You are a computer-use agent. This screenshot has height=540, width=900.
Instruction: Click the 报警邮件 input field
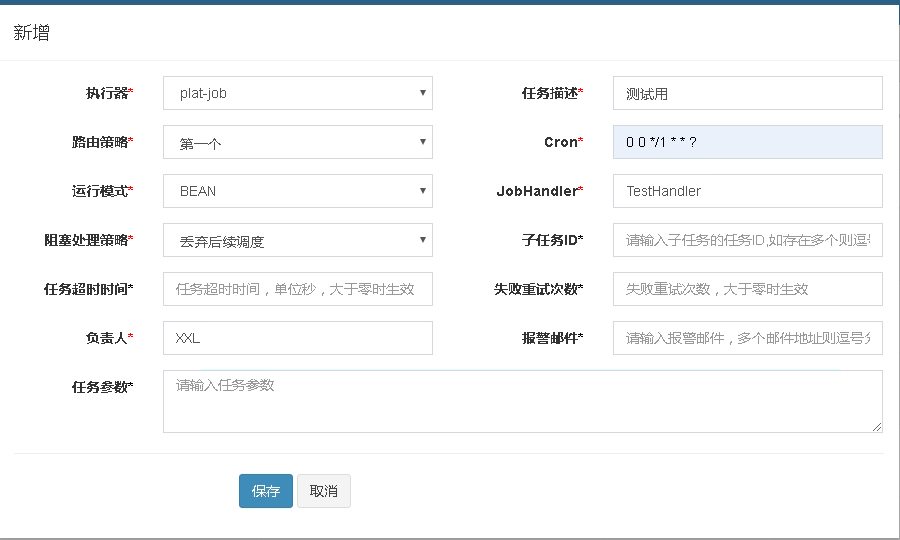[x=747, y=338]
